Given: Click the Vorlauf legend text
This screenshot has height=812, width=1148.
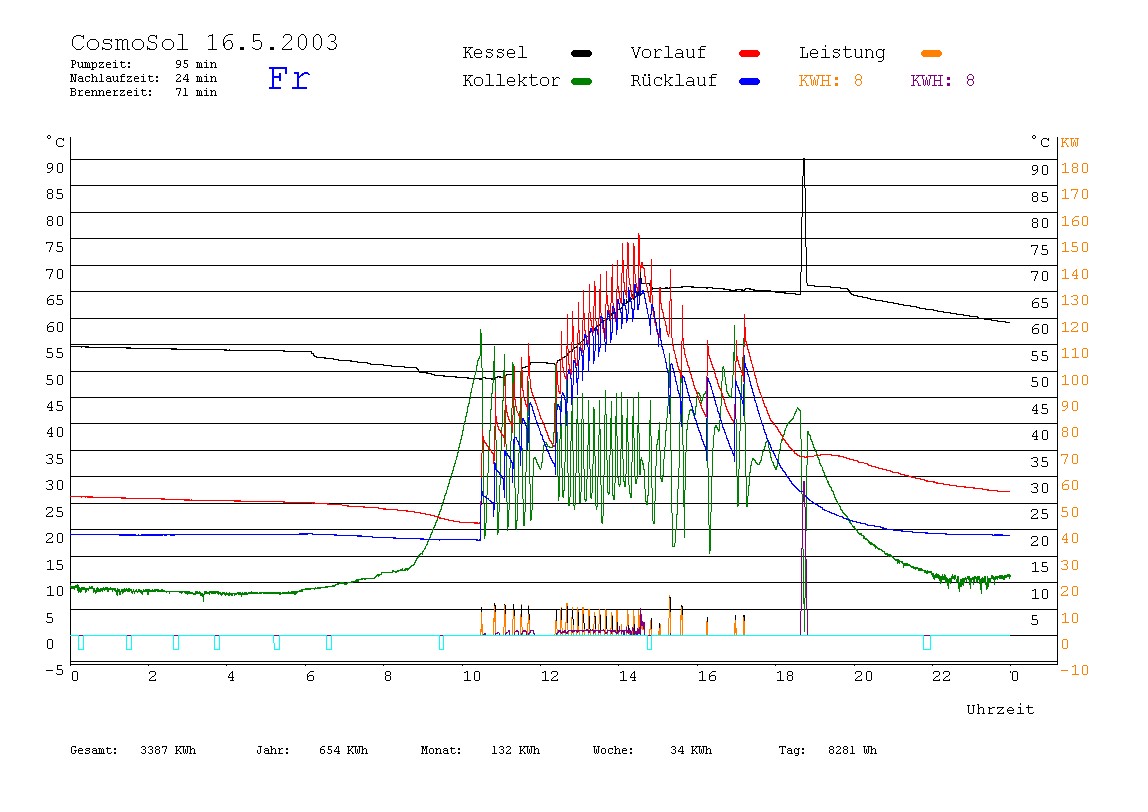Looking at the screenshot, I should pyautogui.click(x=668, y=53).
